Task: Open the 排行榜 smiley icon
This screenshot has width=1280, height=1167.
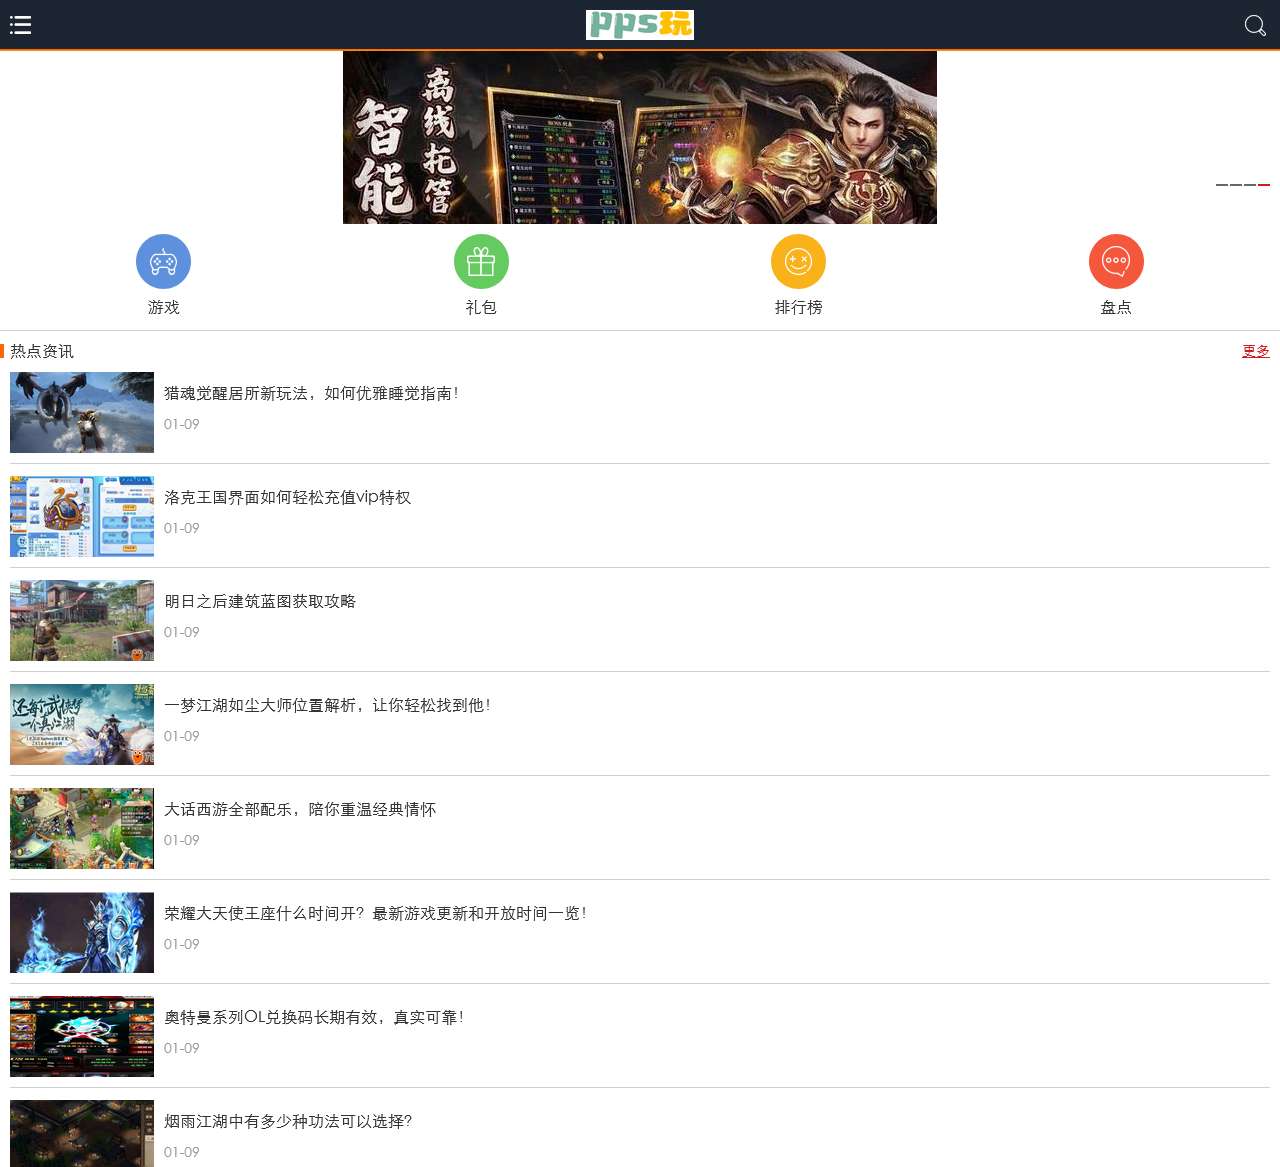Action: point(798,262)
